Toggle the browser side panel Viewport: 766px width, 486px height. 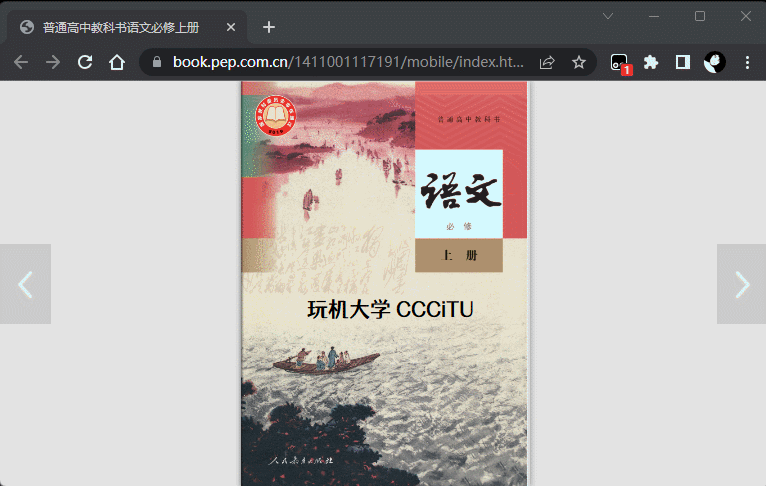coord(683,62)
